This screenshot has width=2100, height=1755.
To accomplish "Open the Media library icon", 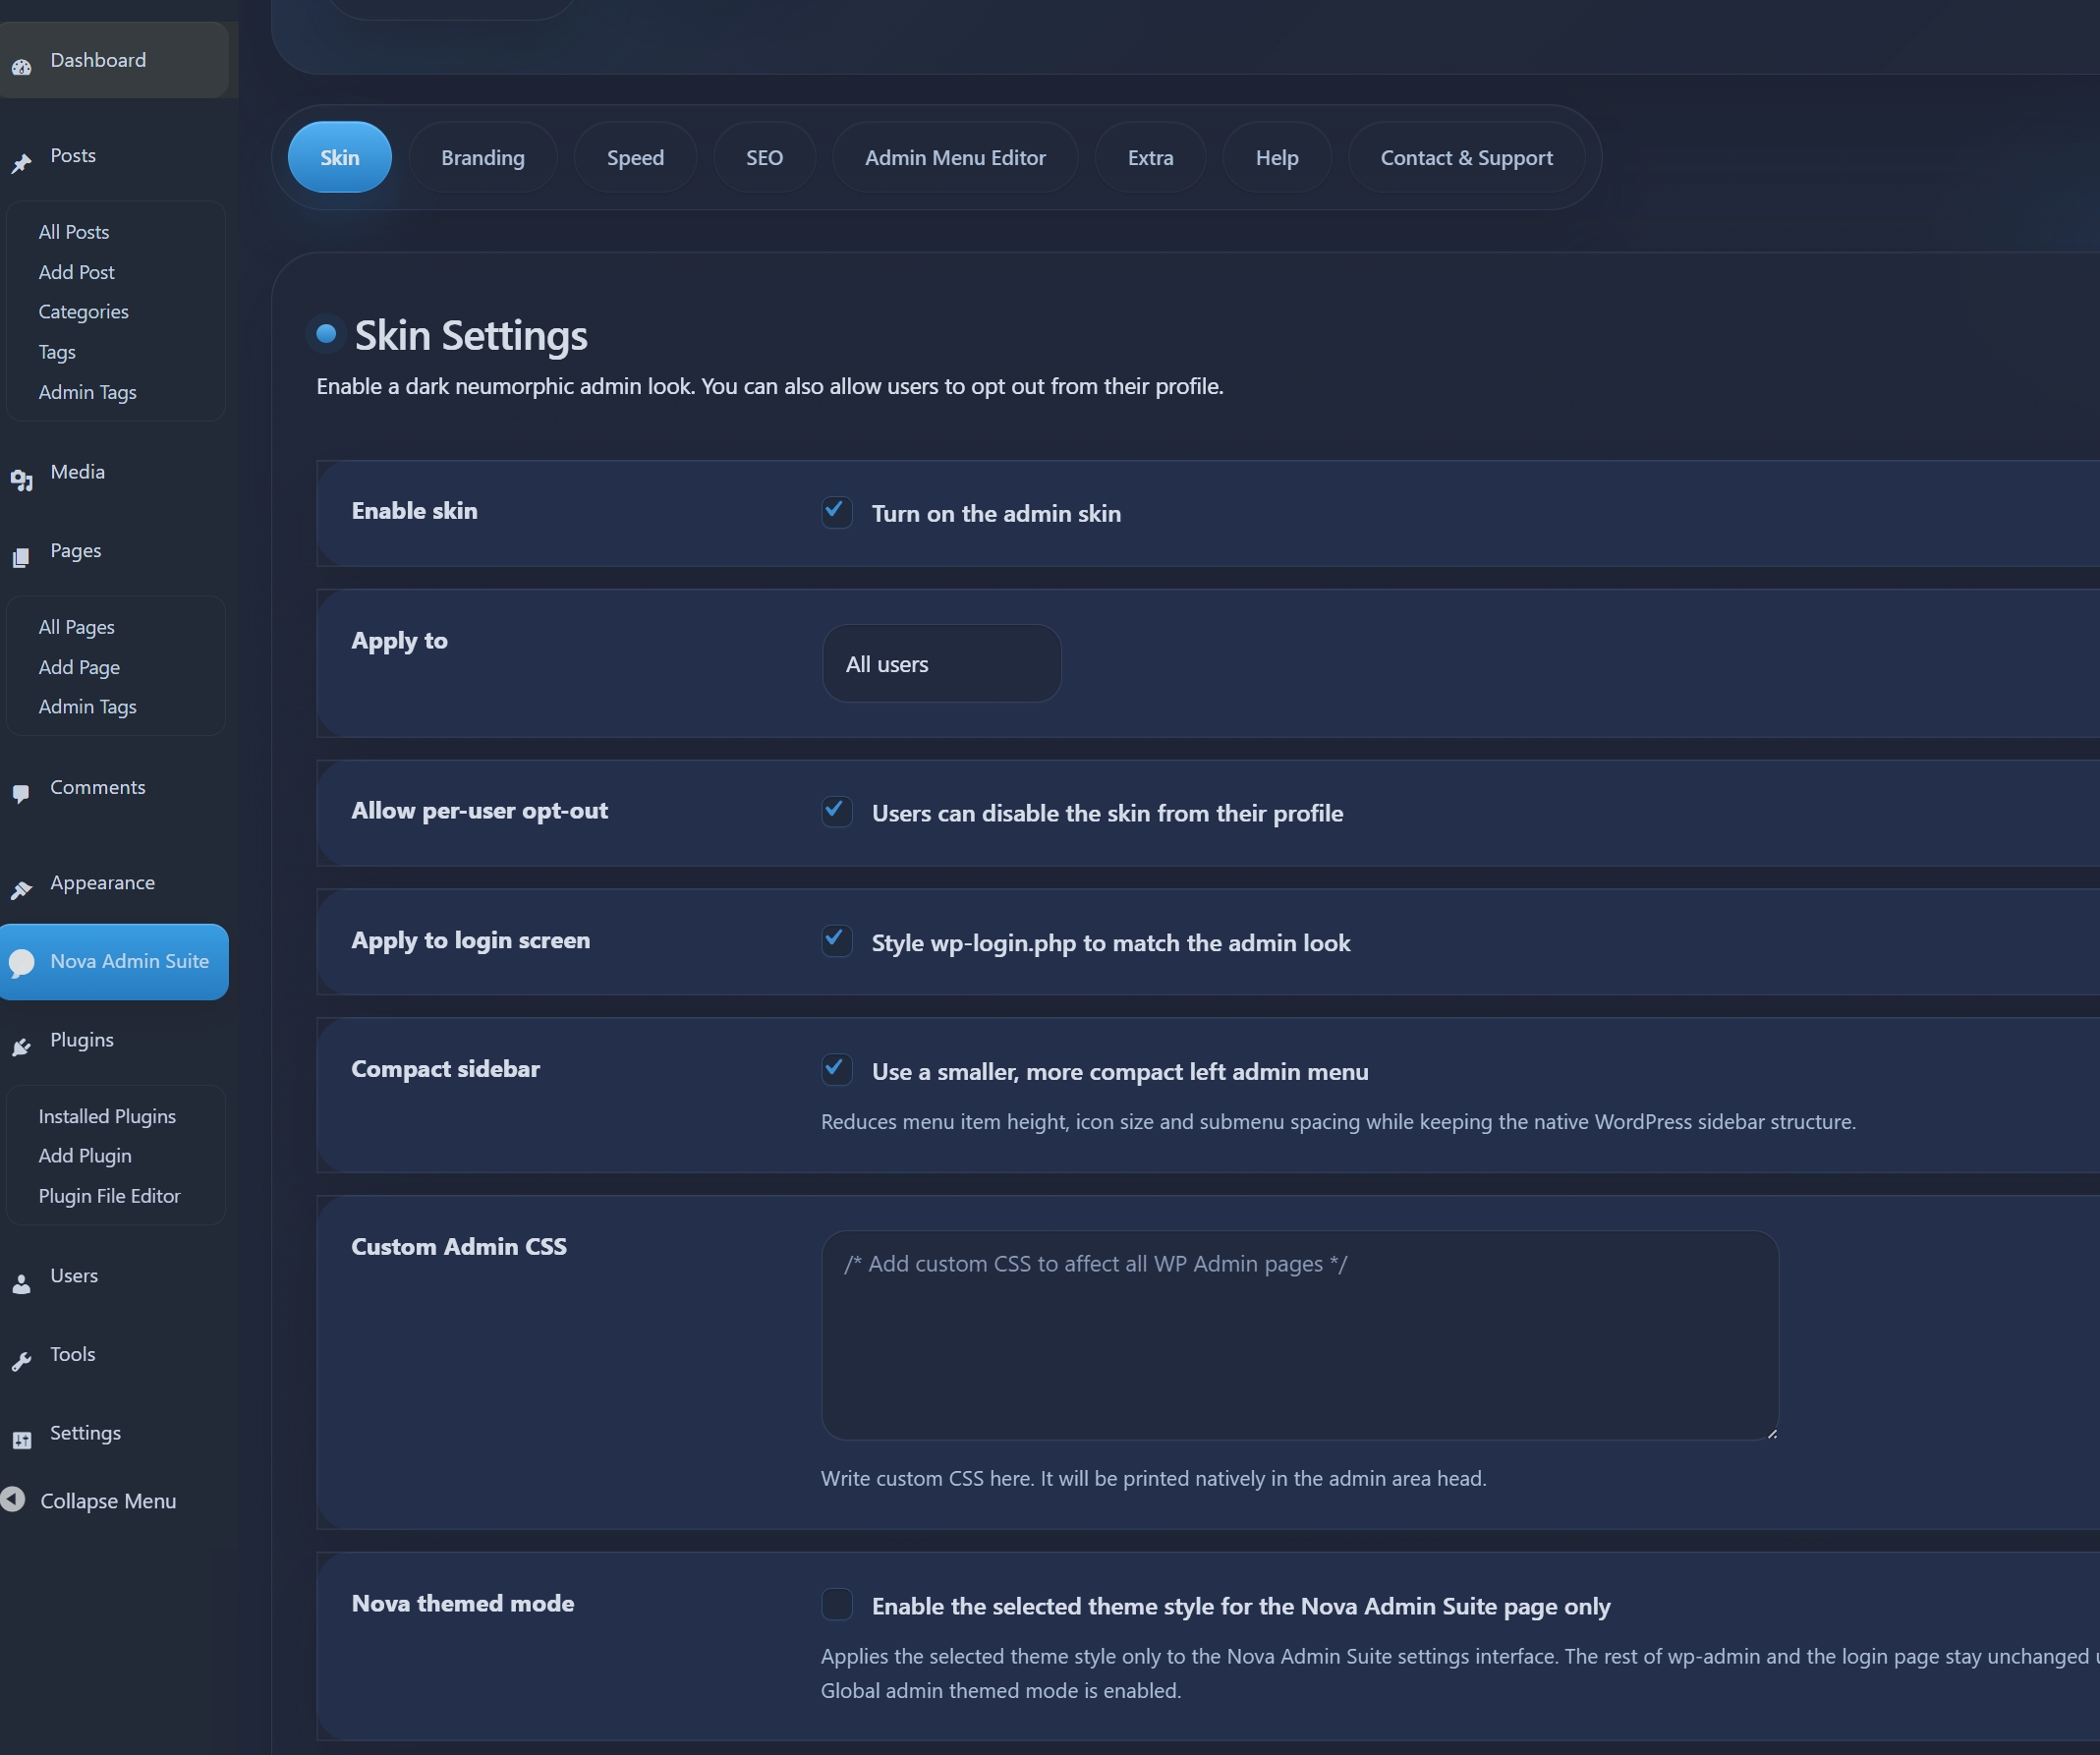I will click(22, 479).
